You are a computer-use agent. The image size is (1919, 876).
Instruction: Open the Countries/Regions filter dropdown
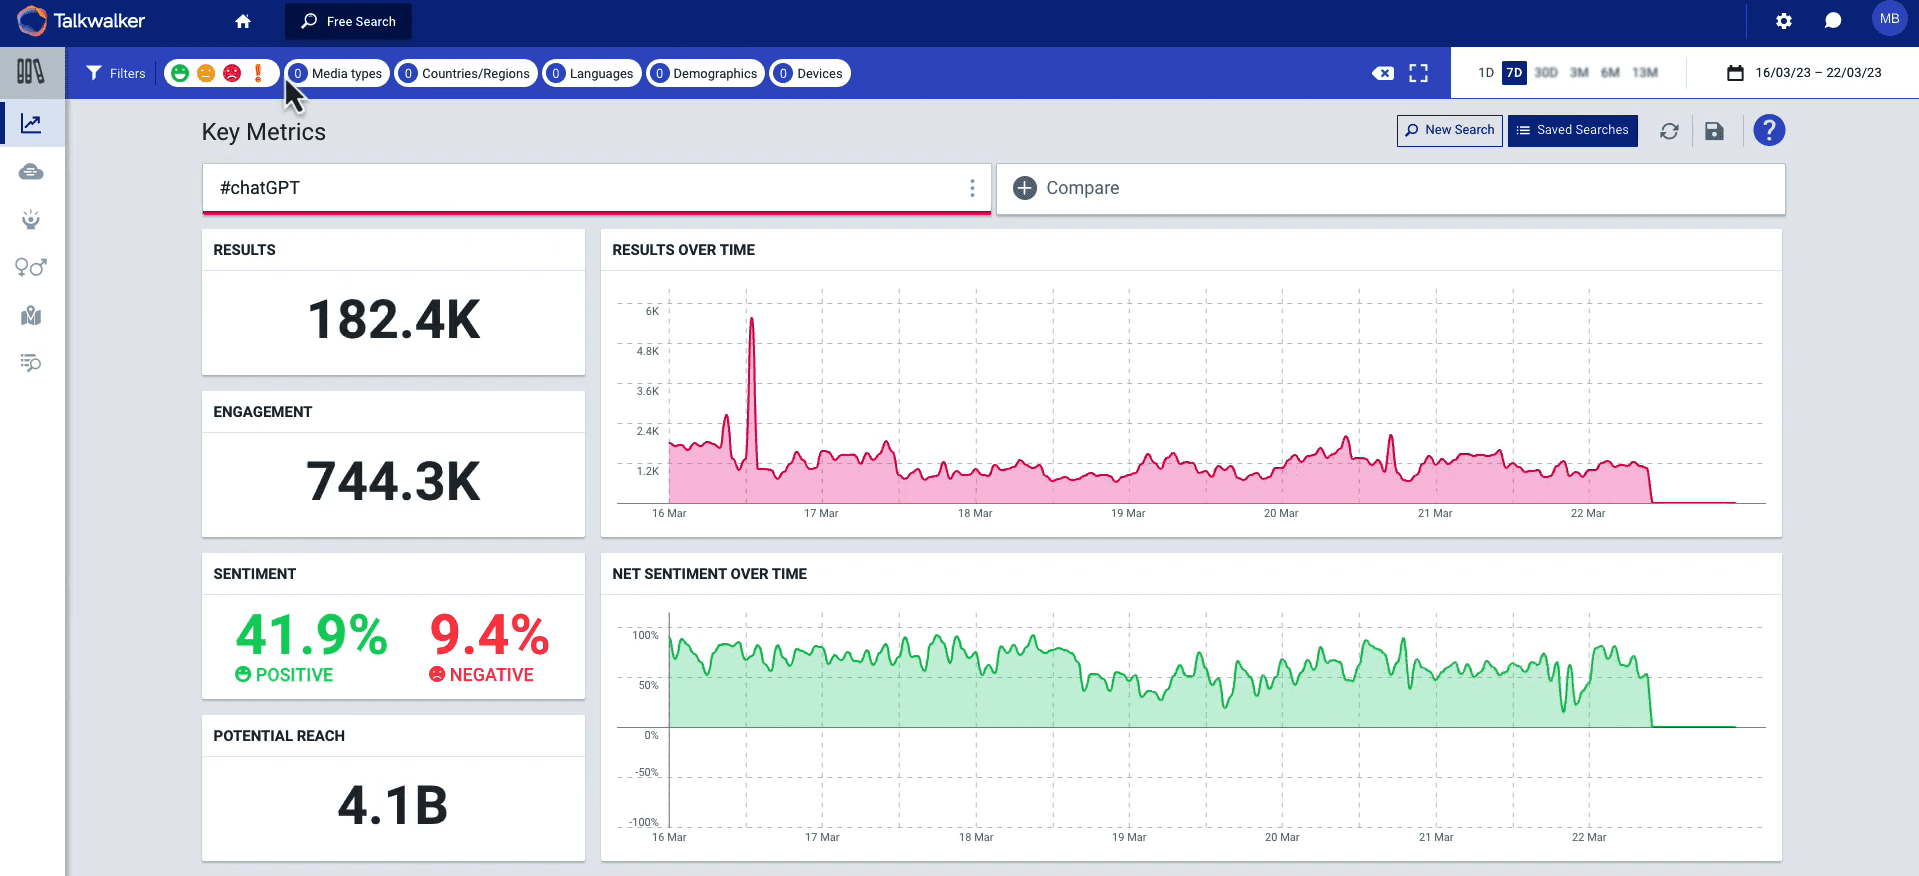(x=466, y=73)
